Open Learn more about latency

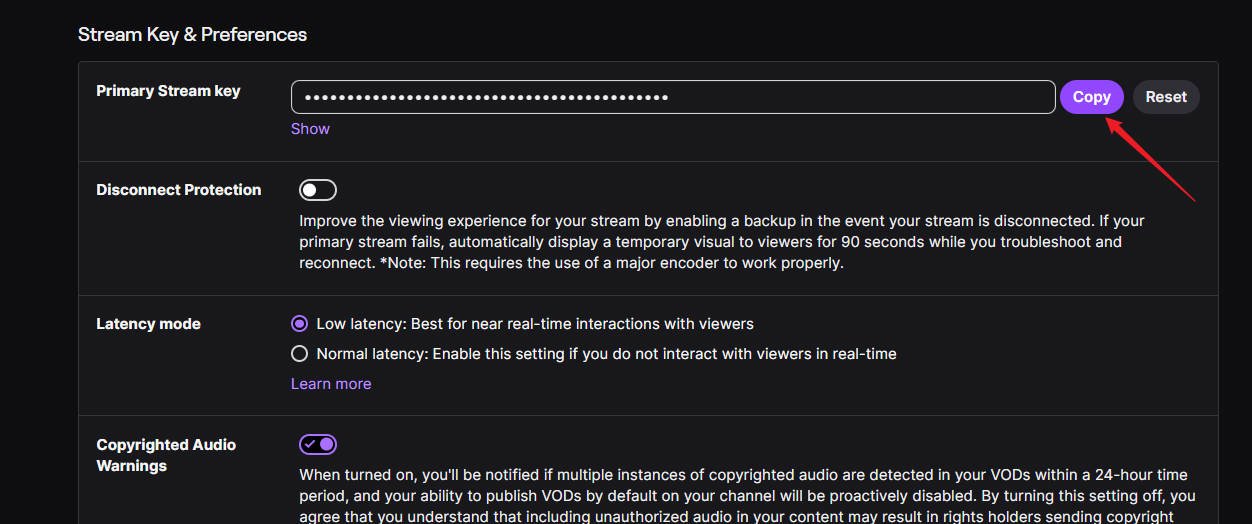[x=331, y=384]
